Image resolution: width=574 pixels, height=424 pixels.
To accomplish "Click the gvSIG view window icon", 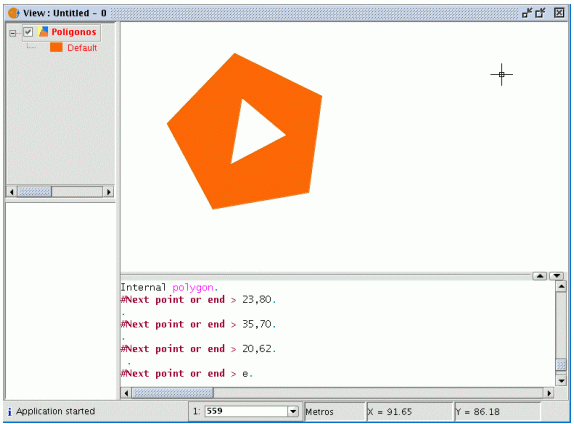I will point(14,13).
